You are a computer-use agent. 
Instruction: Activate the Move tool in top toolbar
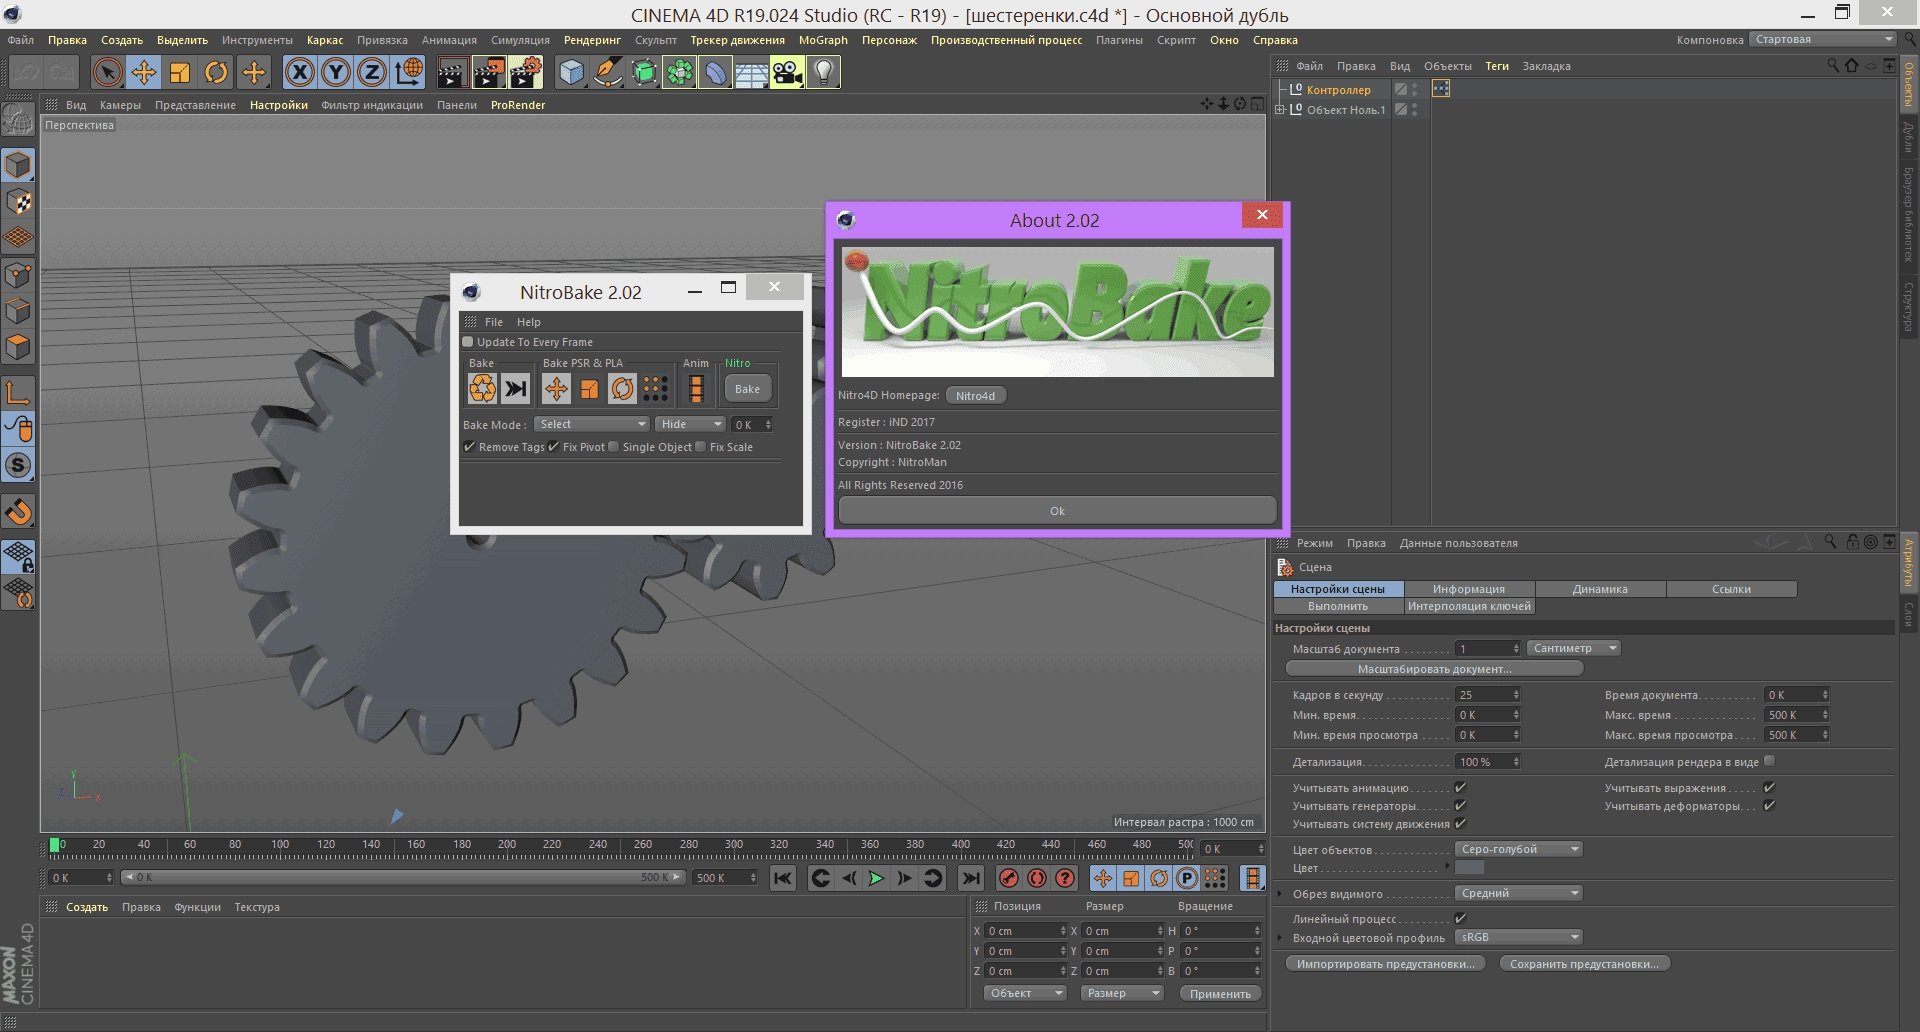coord(144,72)
